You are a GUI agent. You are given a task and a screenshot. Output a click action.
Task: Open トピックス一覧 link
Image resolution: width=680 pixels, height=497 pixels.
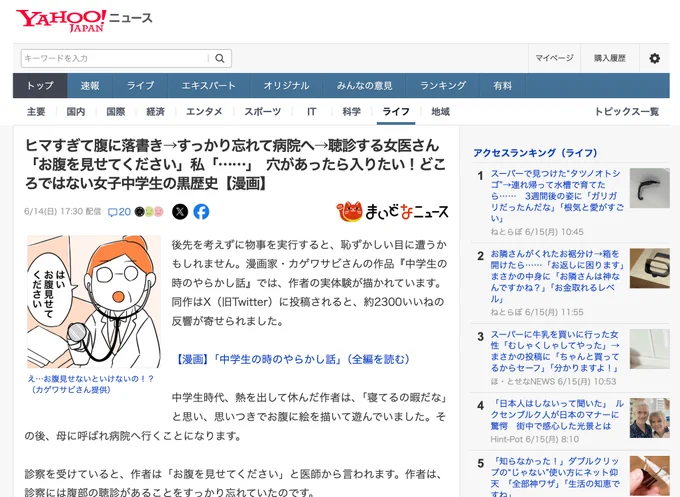pyautogui.click(x=627, y=111)
